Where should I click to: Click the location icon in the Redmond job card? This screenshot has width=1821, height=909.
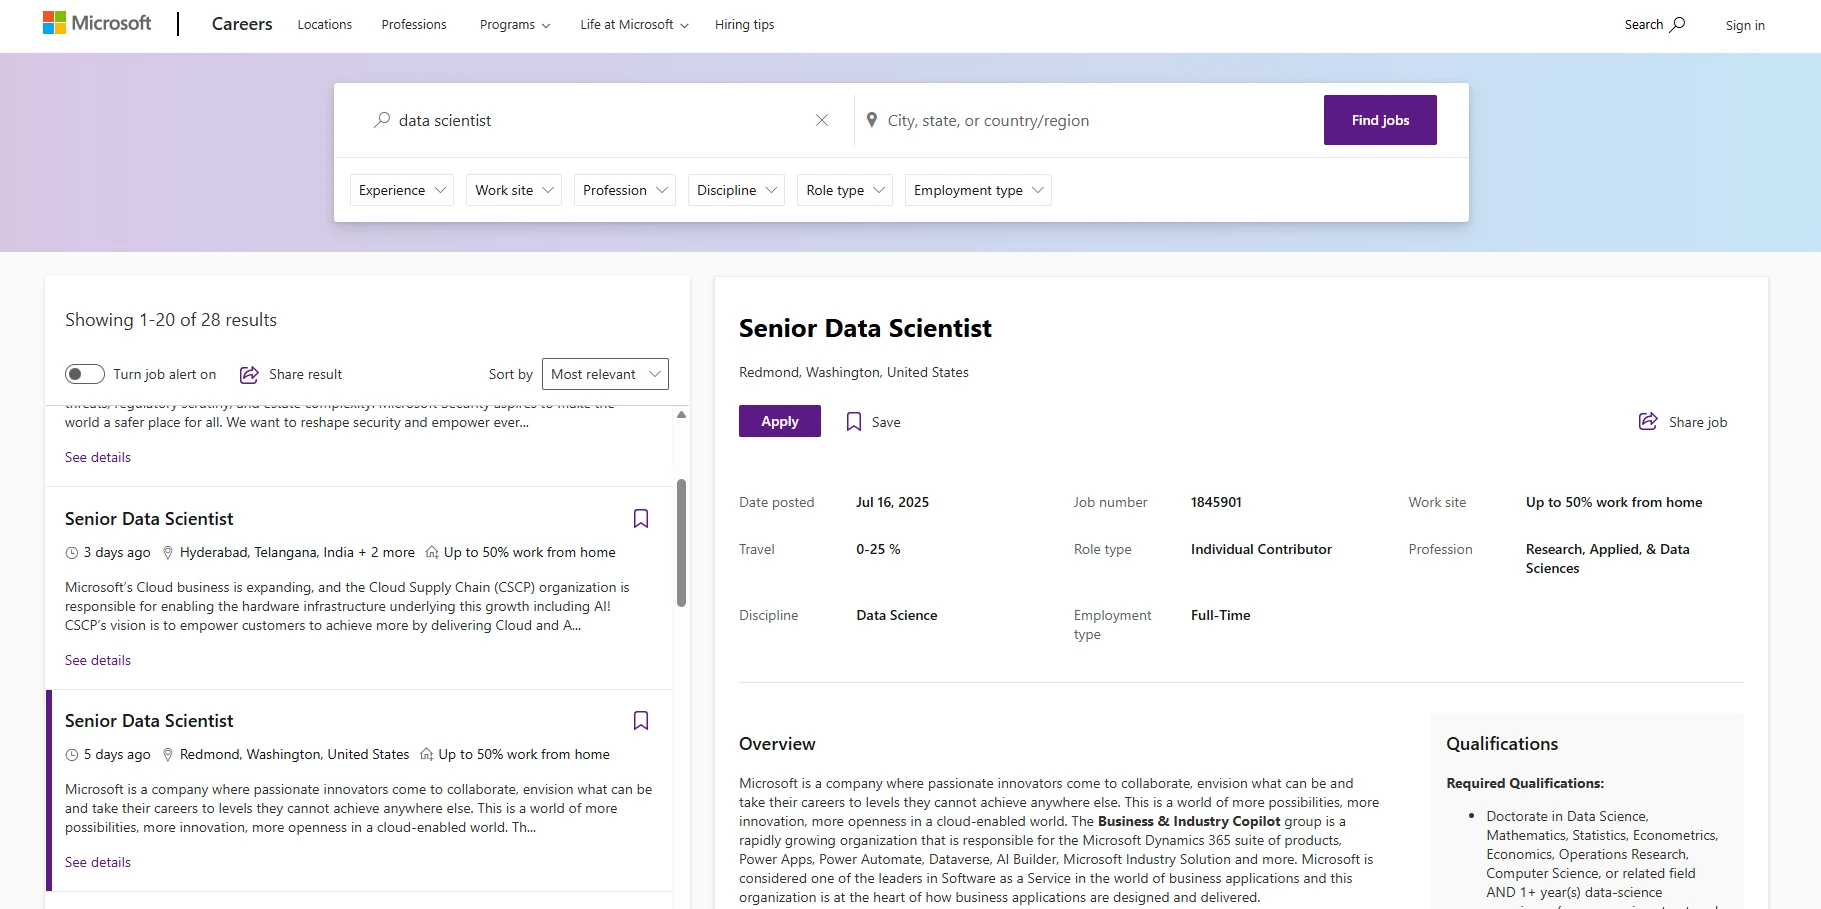coord(168,754)
